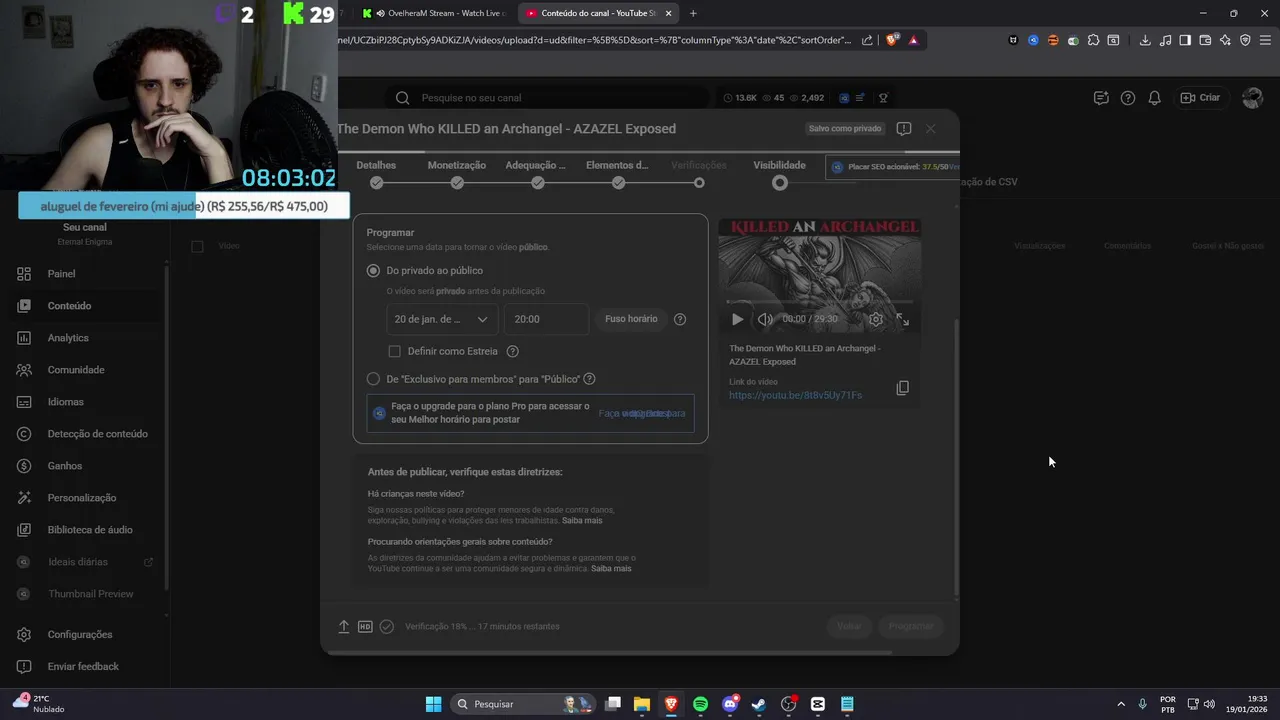This screenshot has width=1280, height=720.
Task: Open the browser hamburger menu
Action: [1265, 40]
